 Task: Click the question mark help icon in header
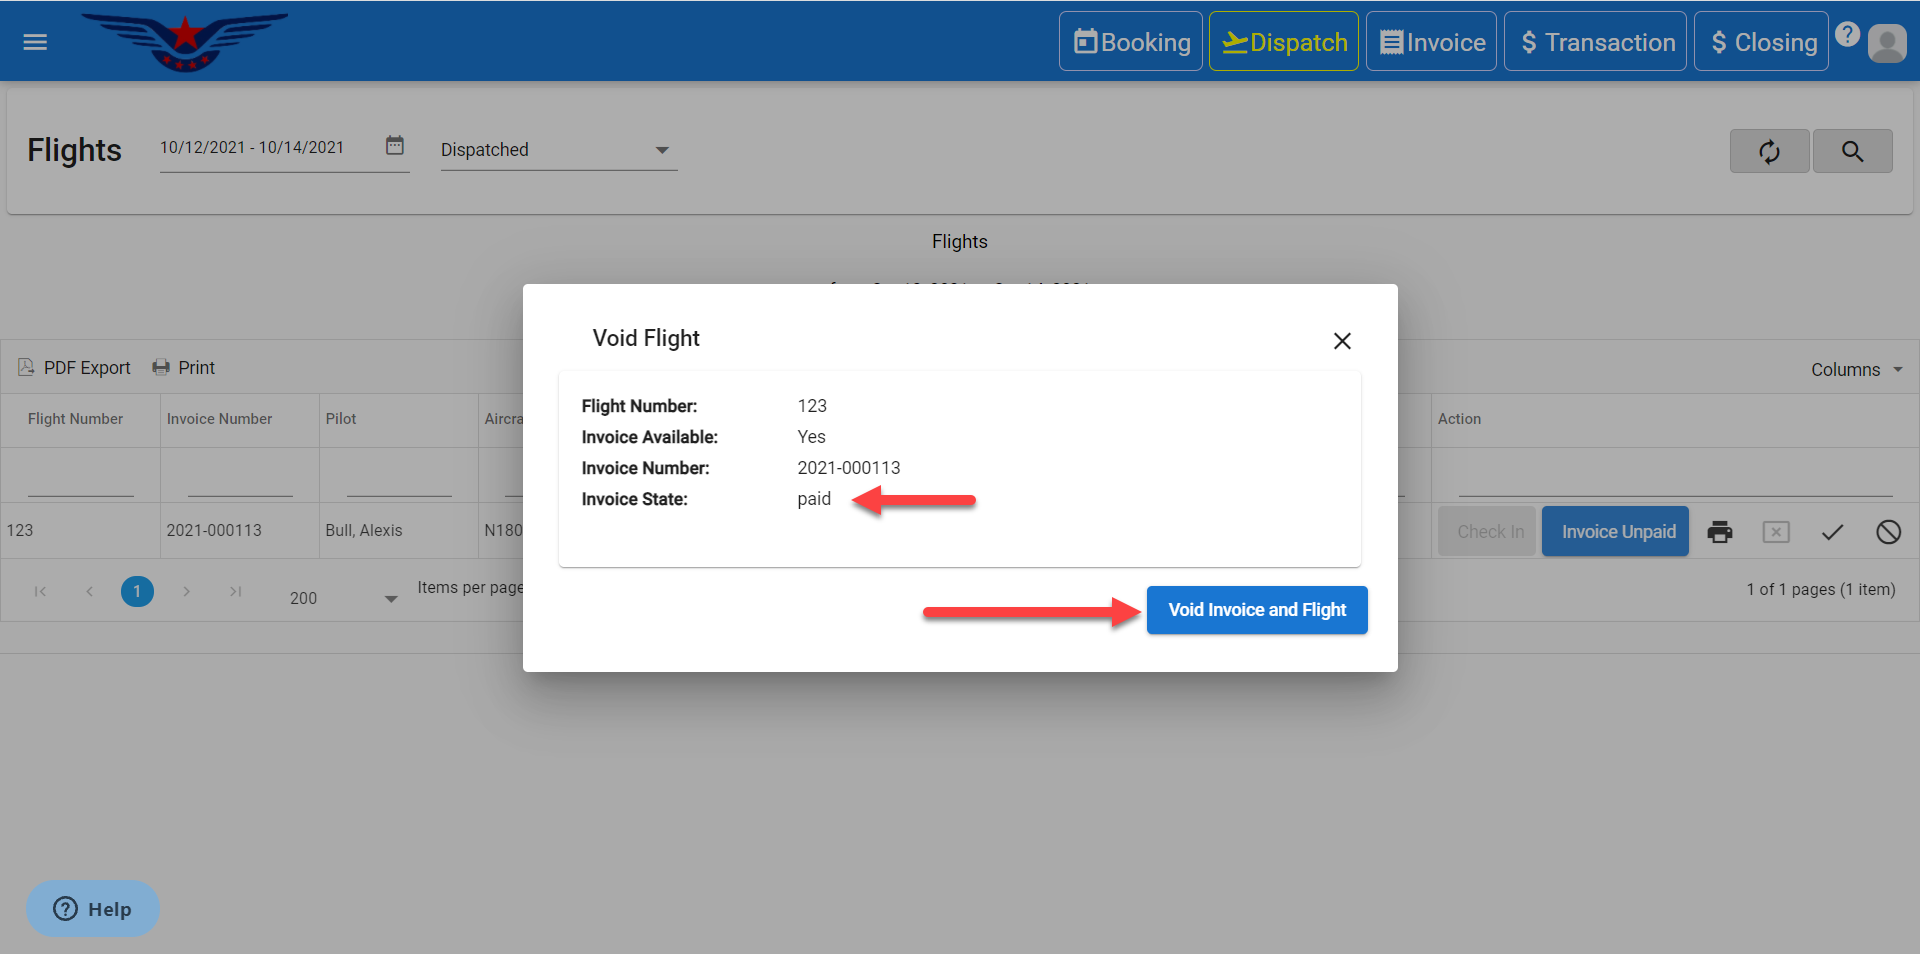coord(1847,34)
